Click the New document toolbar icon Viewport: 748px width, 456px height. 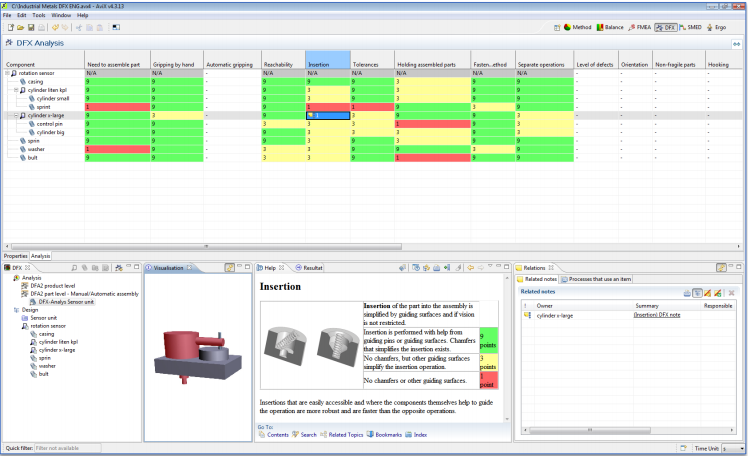(x=8, y=27)
